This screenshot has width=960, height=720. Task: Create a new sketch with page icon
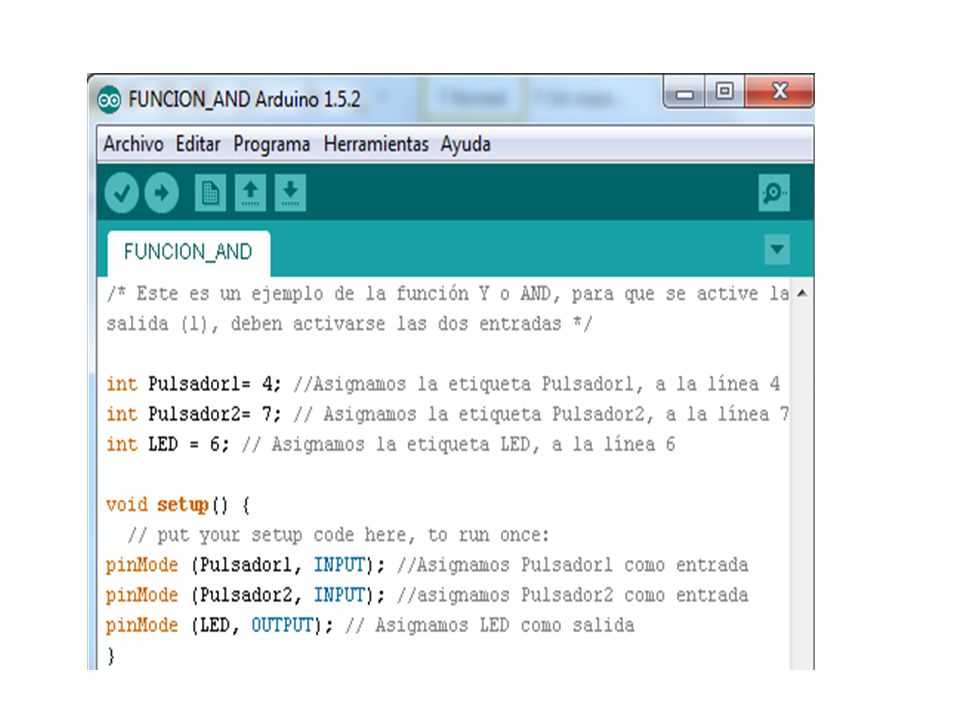(x=210, y=193)
